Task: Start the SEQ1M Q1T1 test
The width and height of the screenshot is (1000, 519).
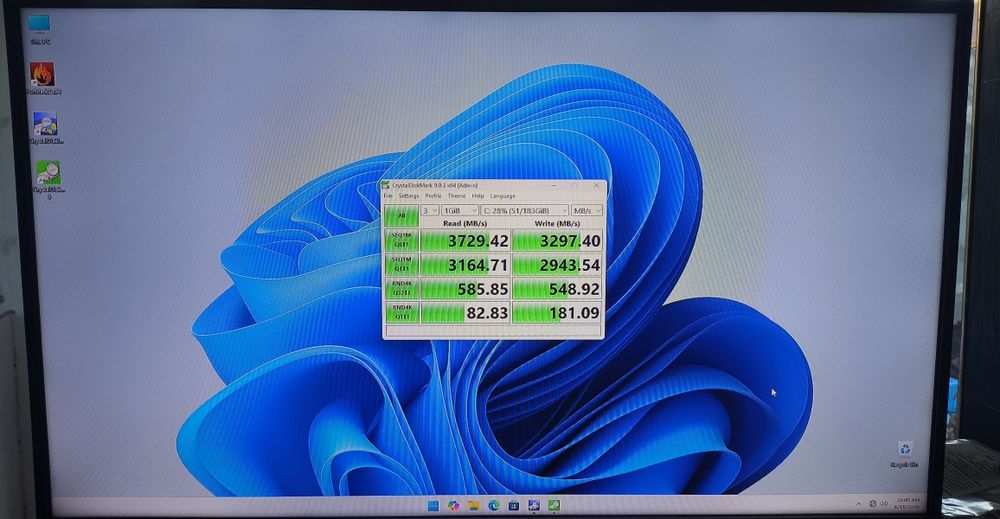Action: click(401, 264)
